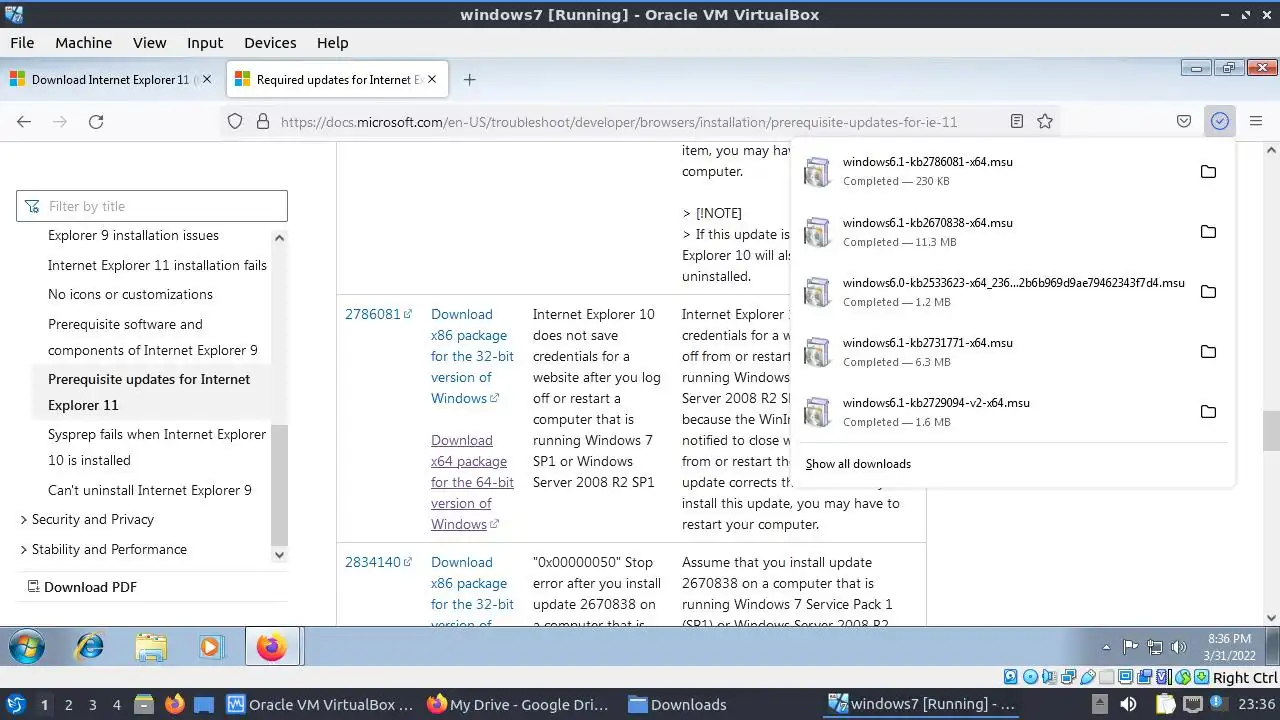Click Download PDF button
This screenshot has height=720, width=1280.
point(82,587)
